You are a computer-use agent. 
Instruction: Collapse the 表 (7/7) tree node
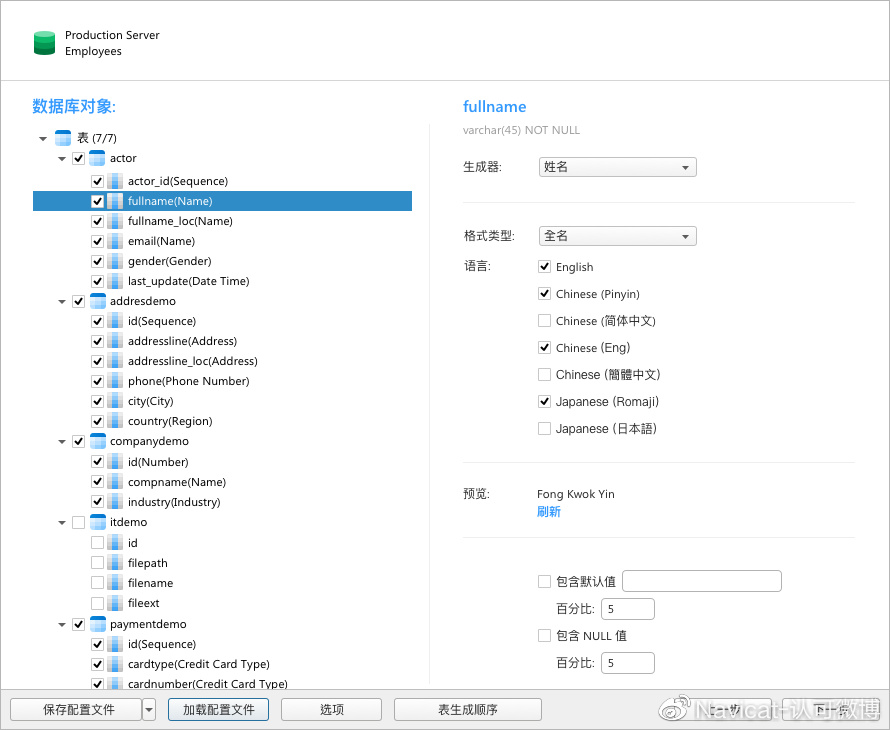(x=43, y=139)
